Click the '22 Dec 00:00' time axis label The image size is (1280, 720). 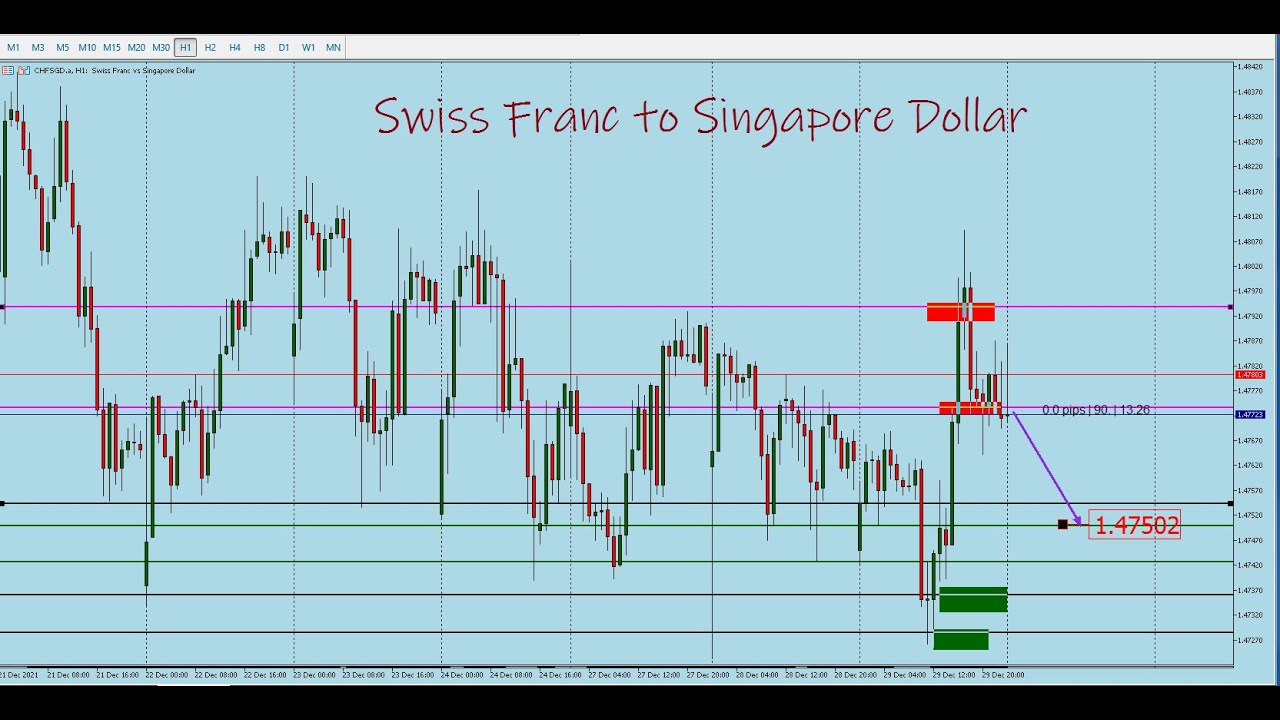point(165,675)
